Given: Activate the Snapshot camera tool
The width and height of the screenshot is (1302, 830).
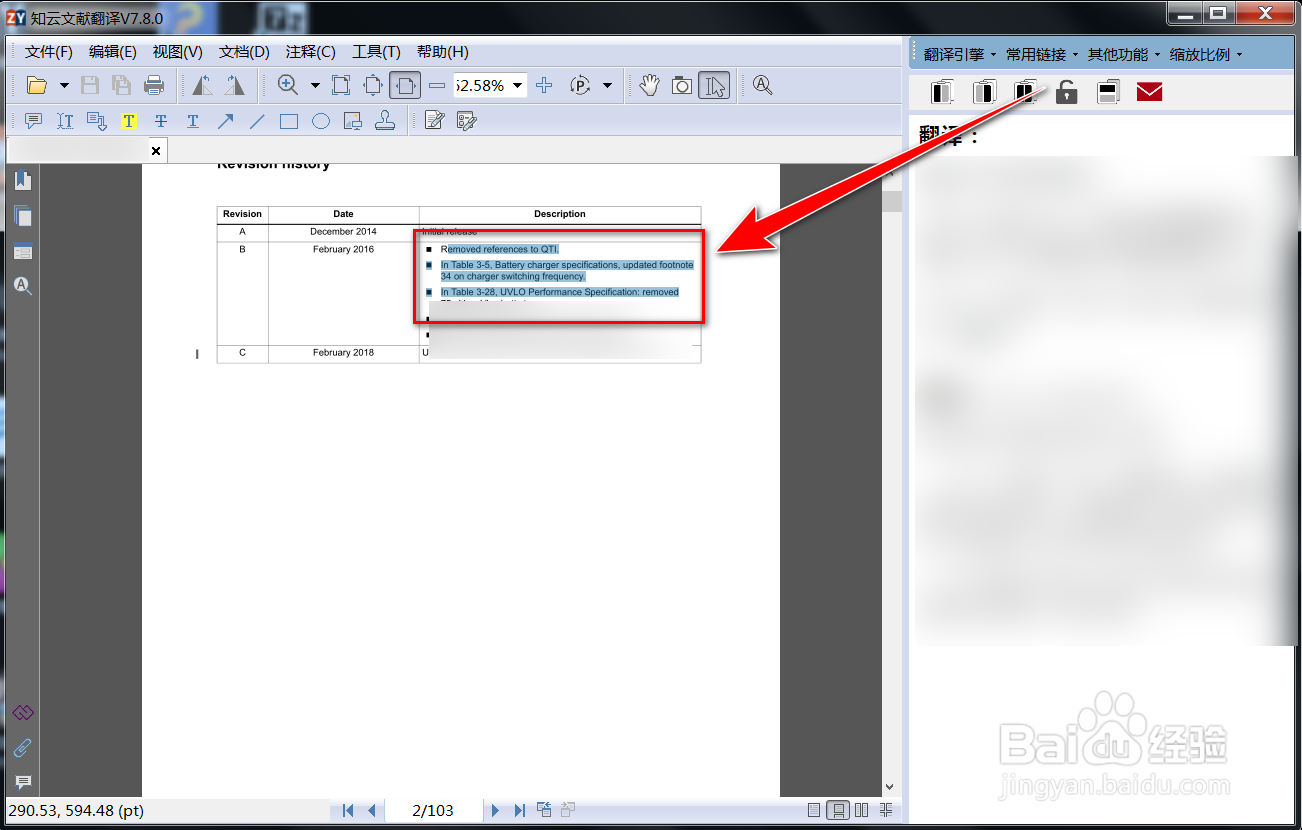Looking at the screenshot, I should (682, 85).
